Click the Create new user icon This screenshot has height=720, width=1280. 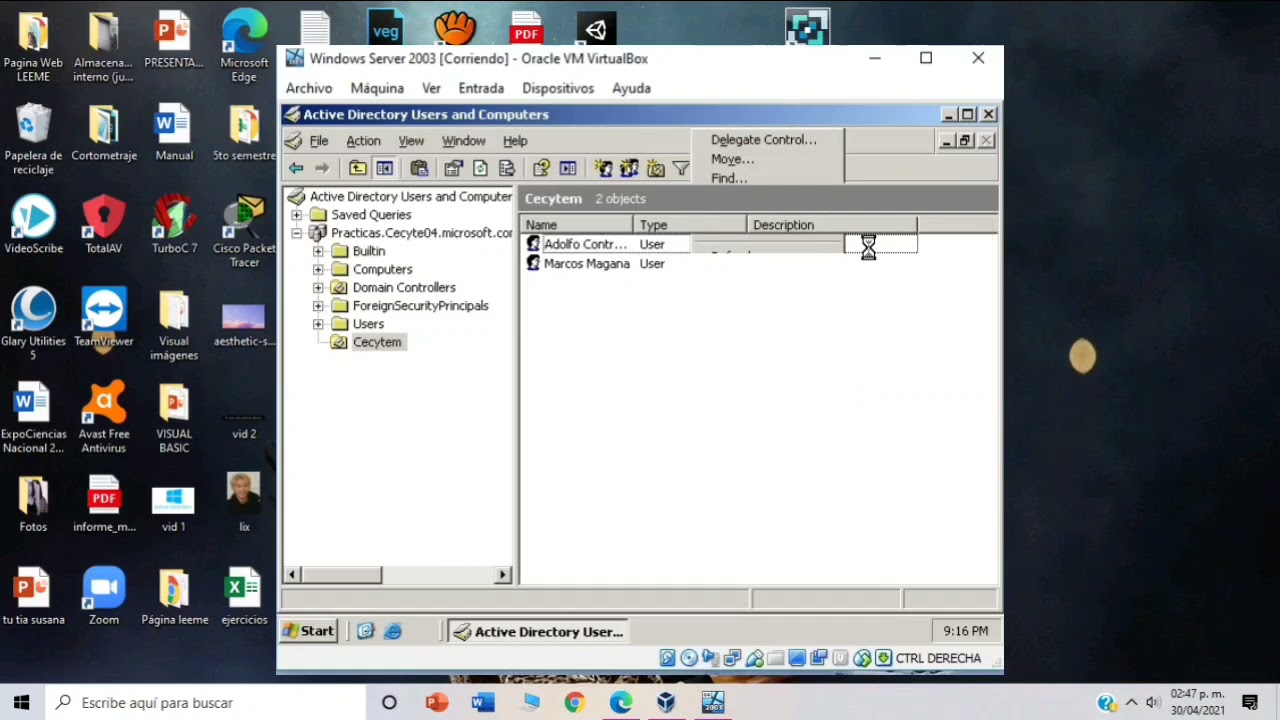point(603,169)
